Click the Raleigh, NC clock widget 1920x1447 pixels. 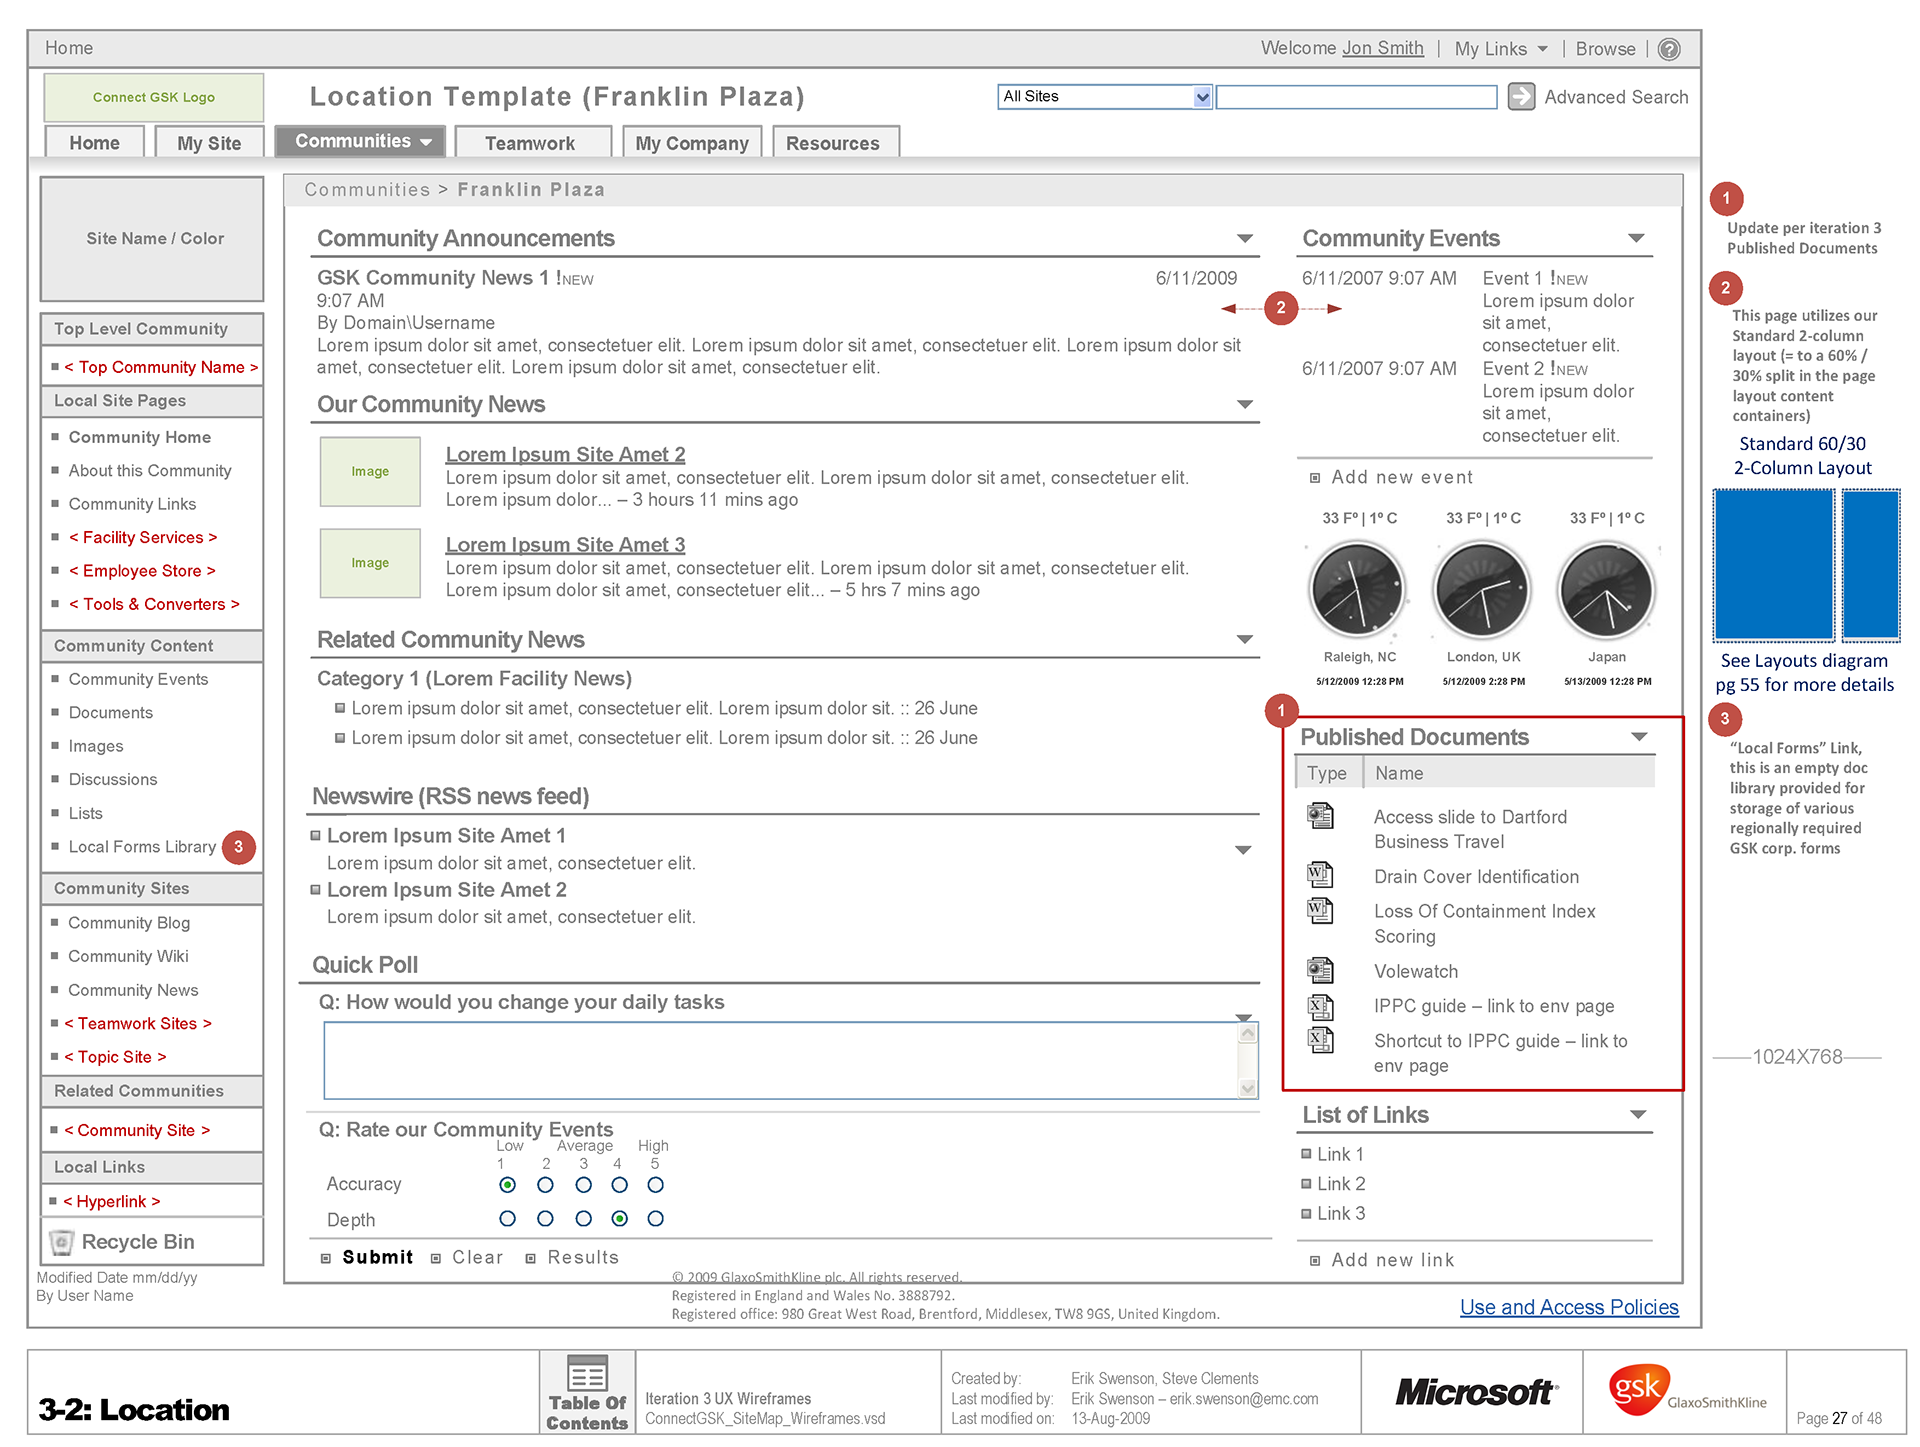tap(1358, 590)
